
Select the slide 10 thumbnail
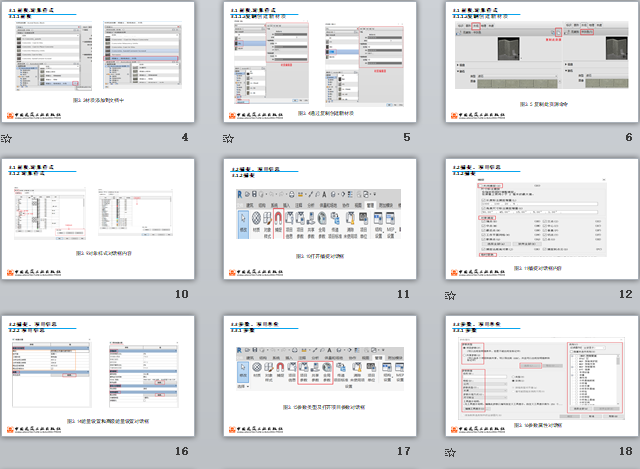coord(97,218)
